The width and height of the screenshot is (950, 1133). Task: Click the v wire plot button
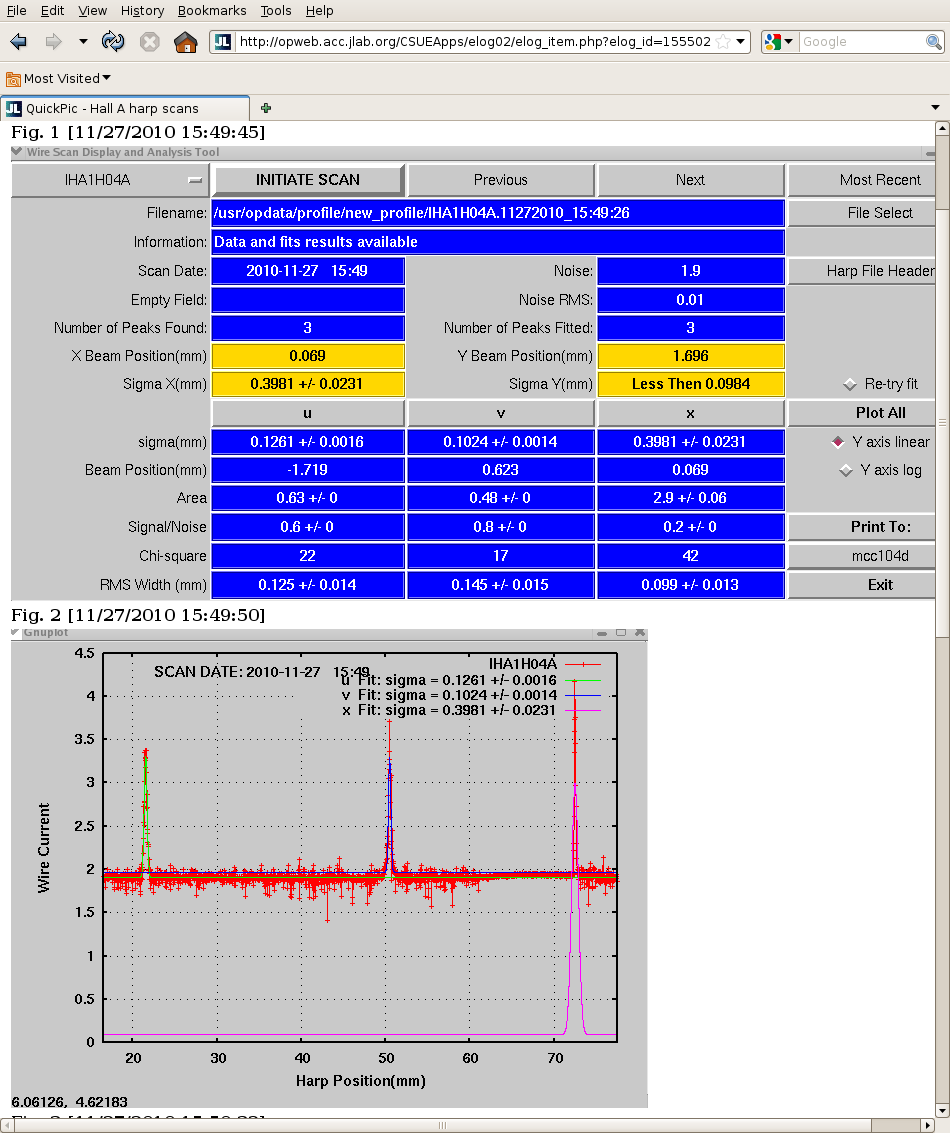tap(501, 413)
